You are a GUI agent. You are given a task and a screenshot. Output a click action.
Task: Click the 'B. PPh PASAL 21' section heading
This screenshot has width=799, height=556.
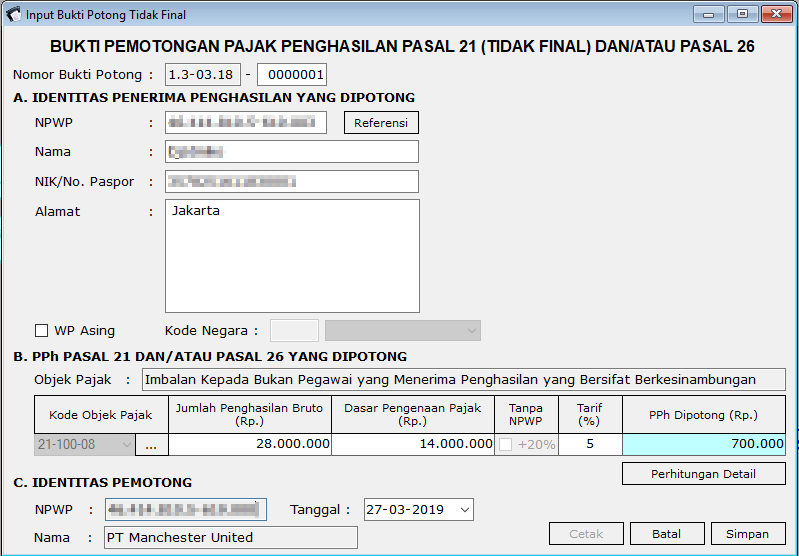[x=210, y=356]
